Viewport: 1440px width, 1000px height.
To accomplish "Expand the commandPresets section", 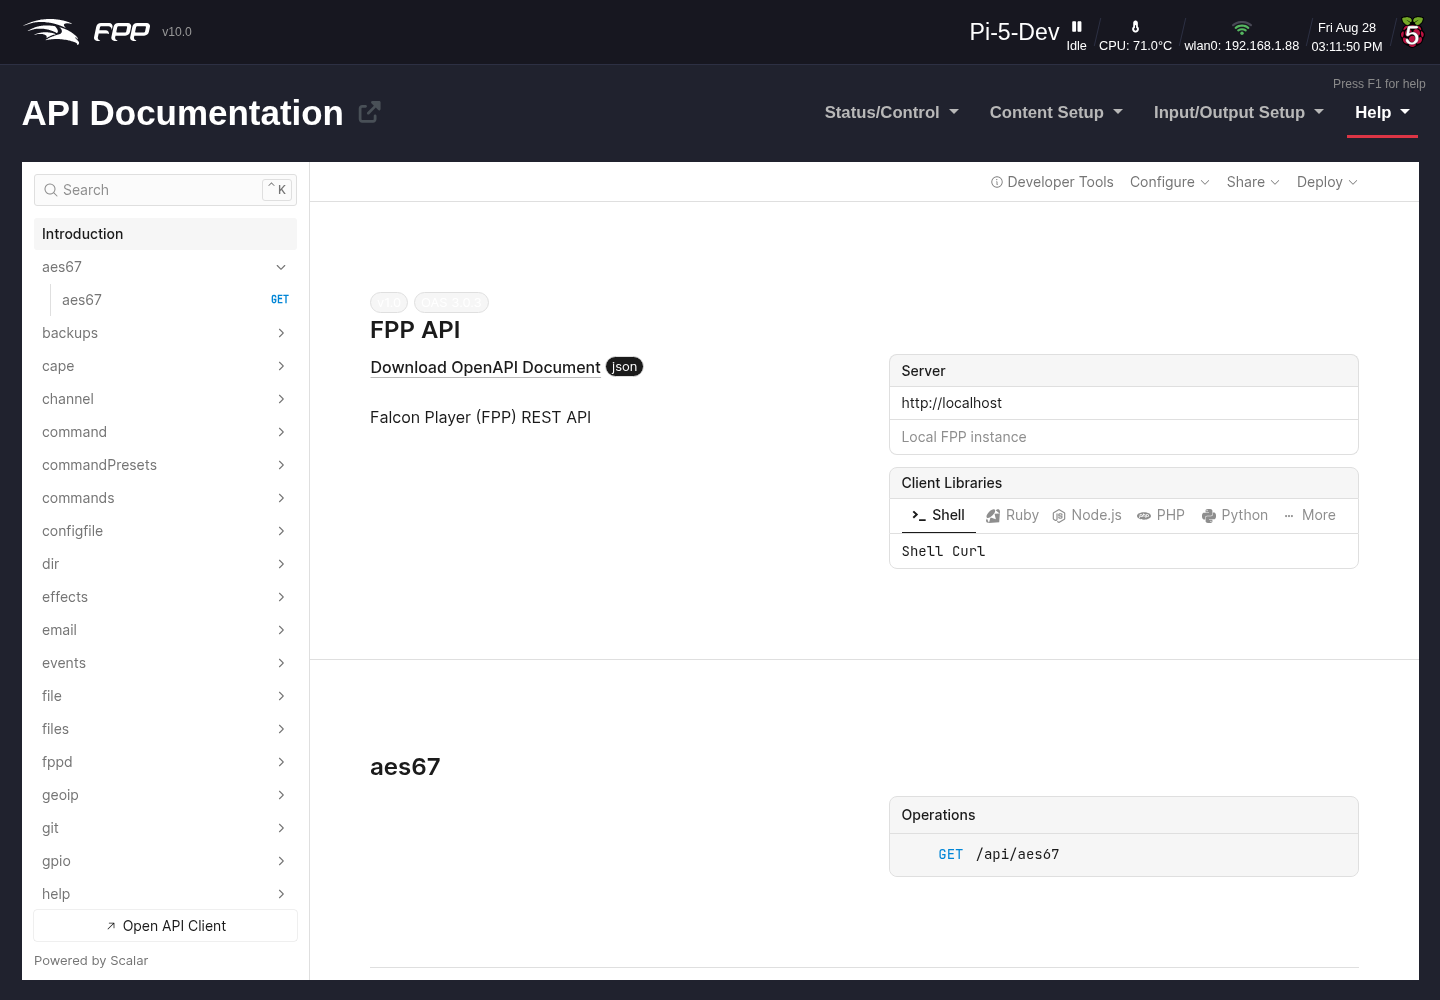I will pos(165,465).
